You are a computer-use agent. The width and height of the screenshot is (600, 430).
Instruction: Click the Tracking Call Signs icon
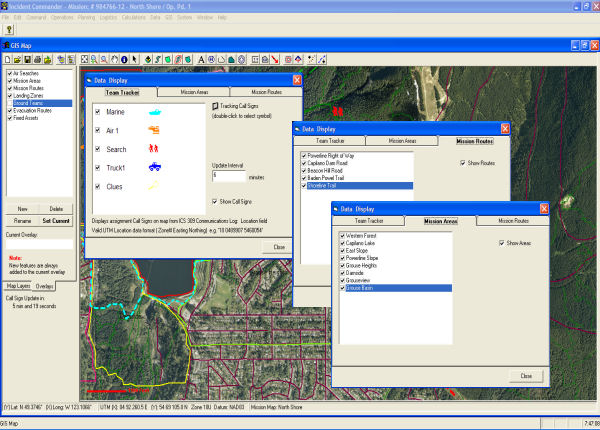pos(215,106)
